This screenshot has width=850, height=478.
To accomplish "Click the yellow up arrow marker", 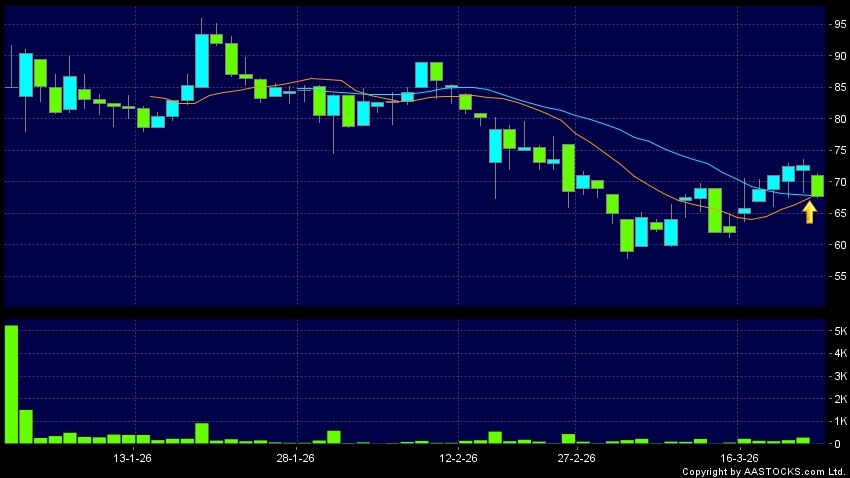I will coord(810,211).
